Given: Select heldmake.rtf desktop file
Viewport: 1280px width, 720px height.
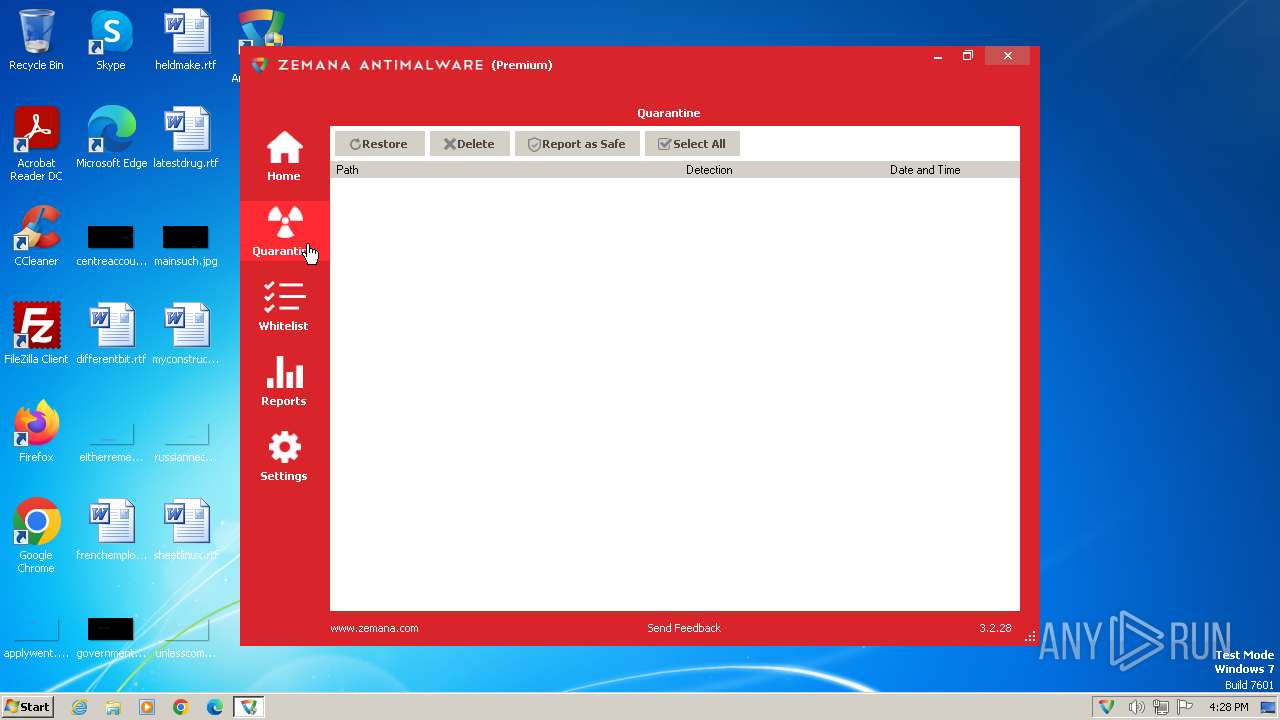Looking at the screenshot, I should click(186, 40).
